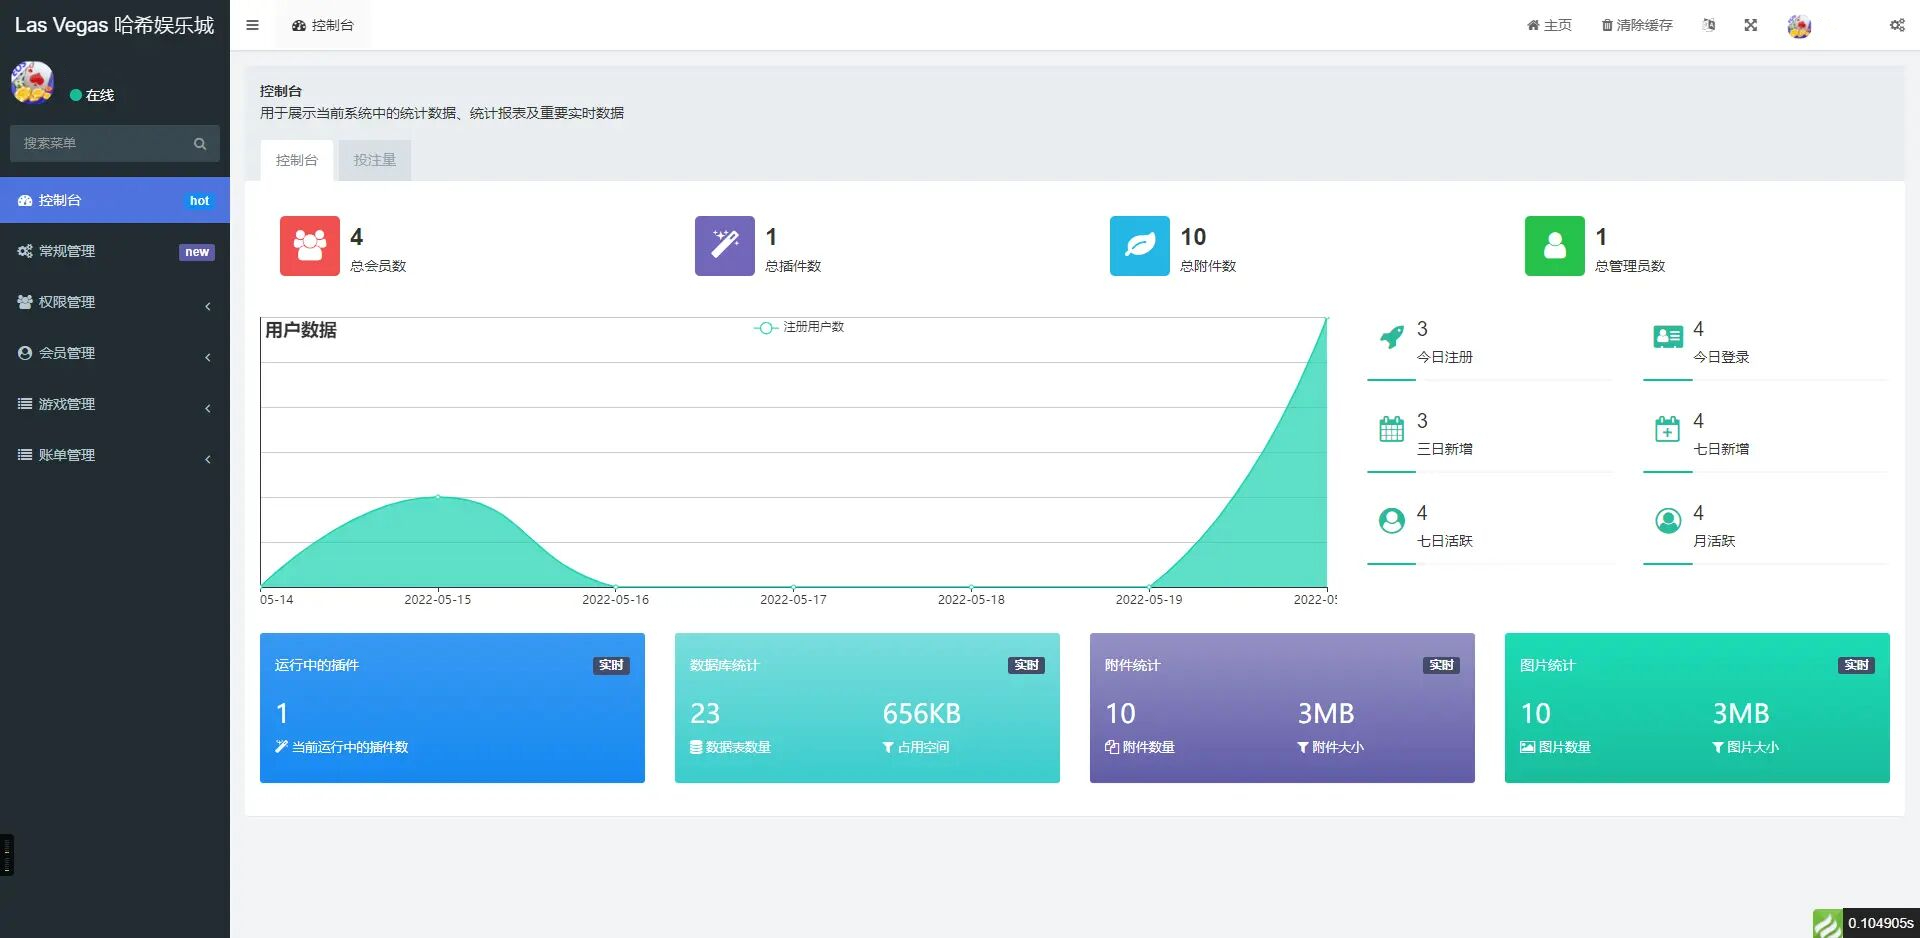Viewport: 1920px width, 938px height.
Task: Click 实时 badge on 运行中的插件 card
Action: [x=611, y=665]
